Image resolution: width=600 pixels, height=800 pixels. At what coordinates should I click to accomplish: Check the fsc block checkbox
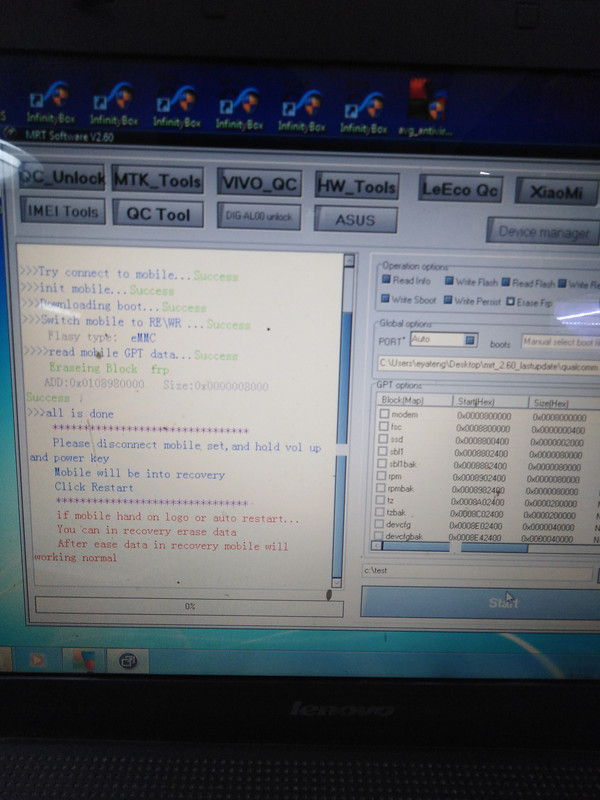tap(384, 426)
